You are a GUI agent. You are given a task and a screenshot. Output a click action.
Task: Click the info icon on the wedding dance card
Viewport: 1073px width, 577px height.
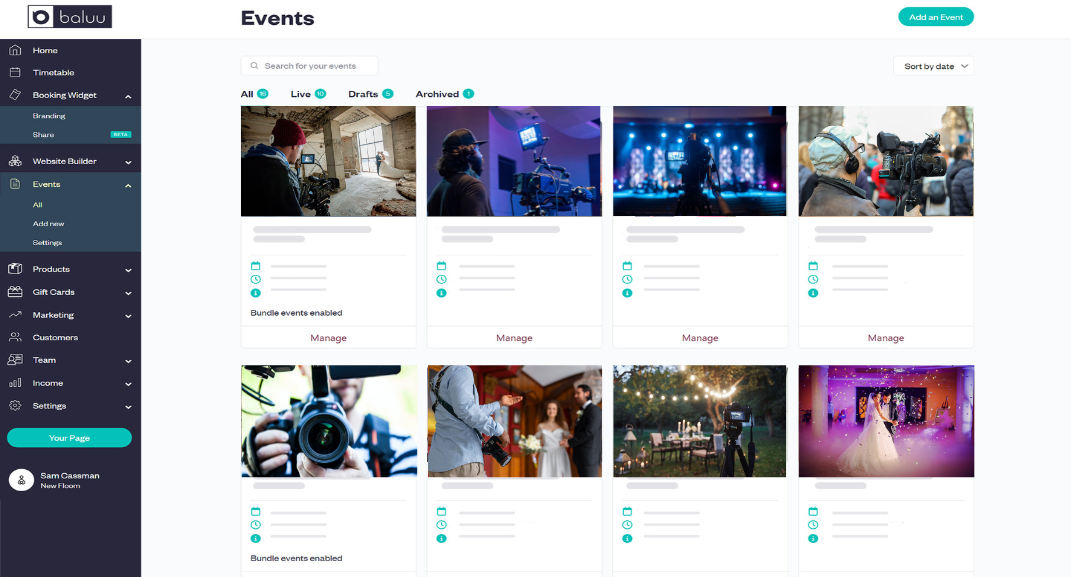click(813, 539)
